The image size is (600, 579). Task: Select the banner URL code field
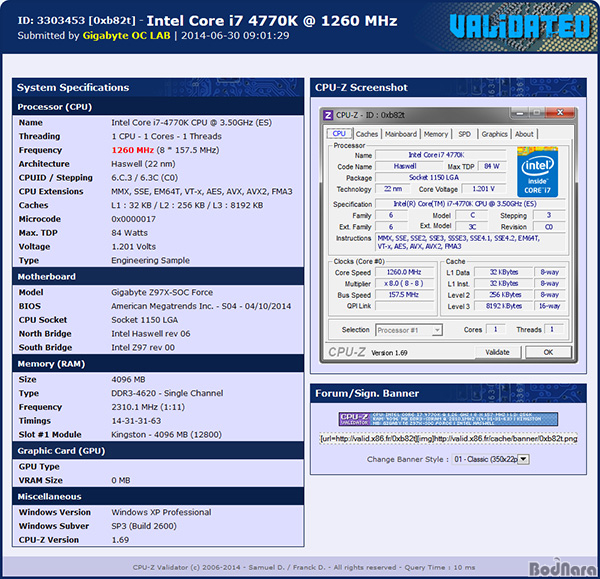tap(448, 439)
